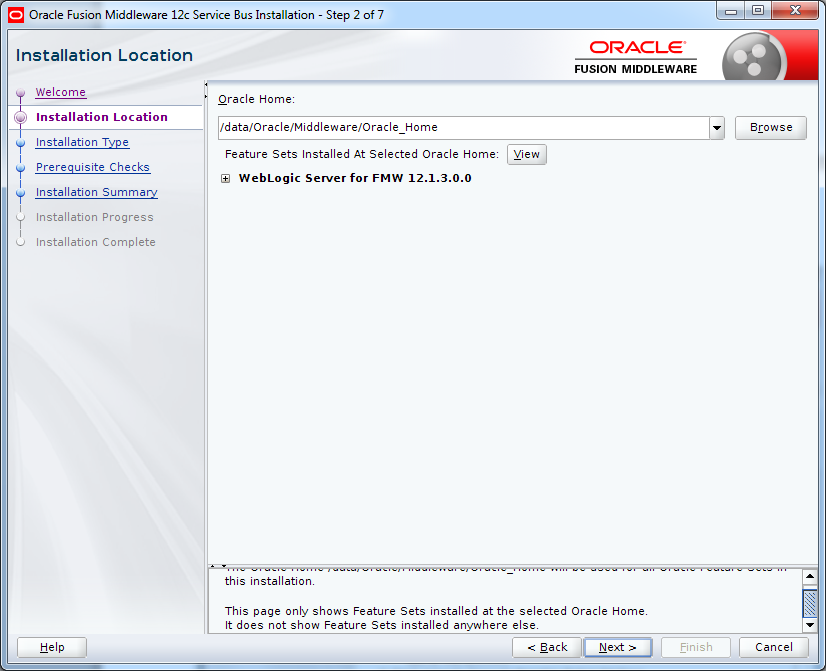Image resolution: width=826 pixels, height=671 pixels.
Task: Click the Browse button
Action: (x=771, y=128)
